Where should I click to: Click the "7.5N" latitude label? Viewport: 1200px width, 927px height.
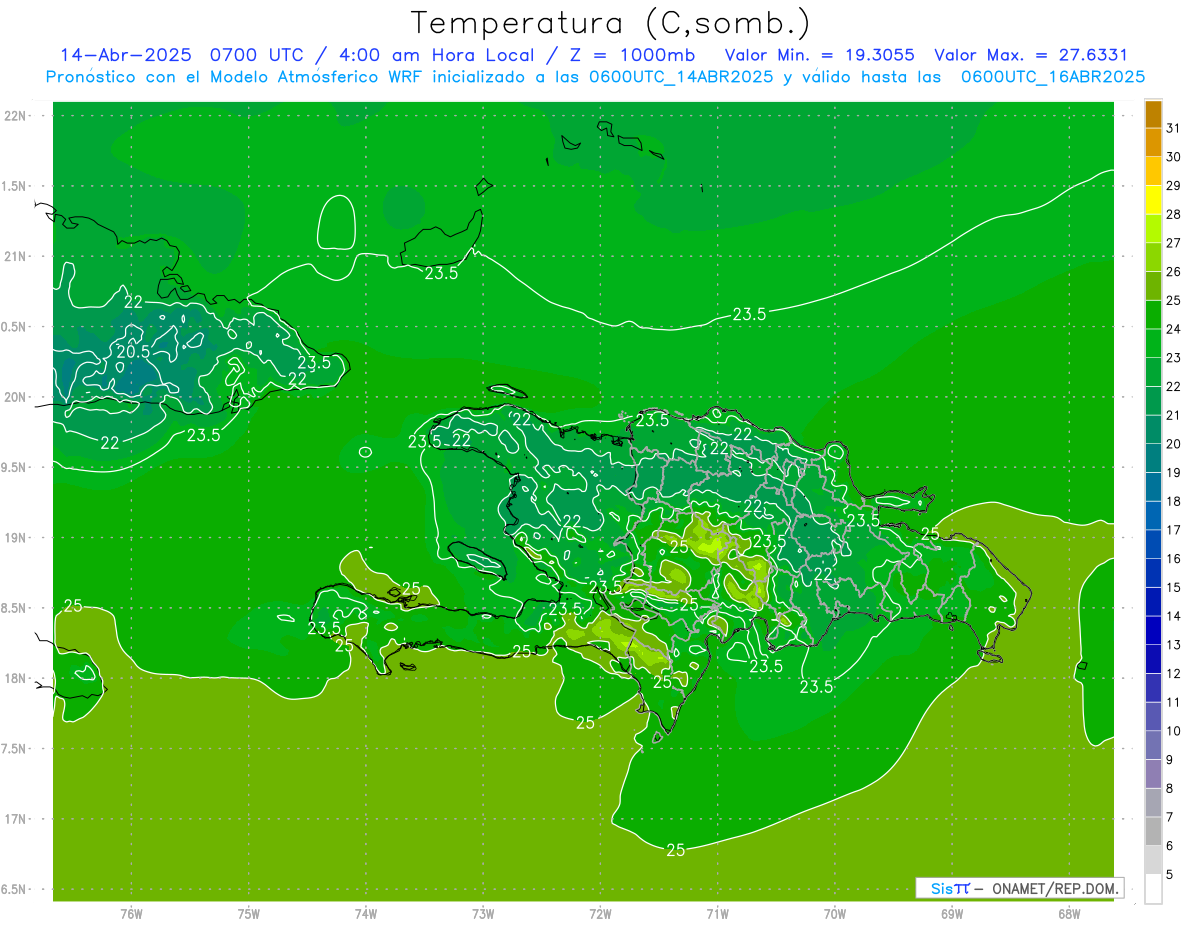(14, 749)
